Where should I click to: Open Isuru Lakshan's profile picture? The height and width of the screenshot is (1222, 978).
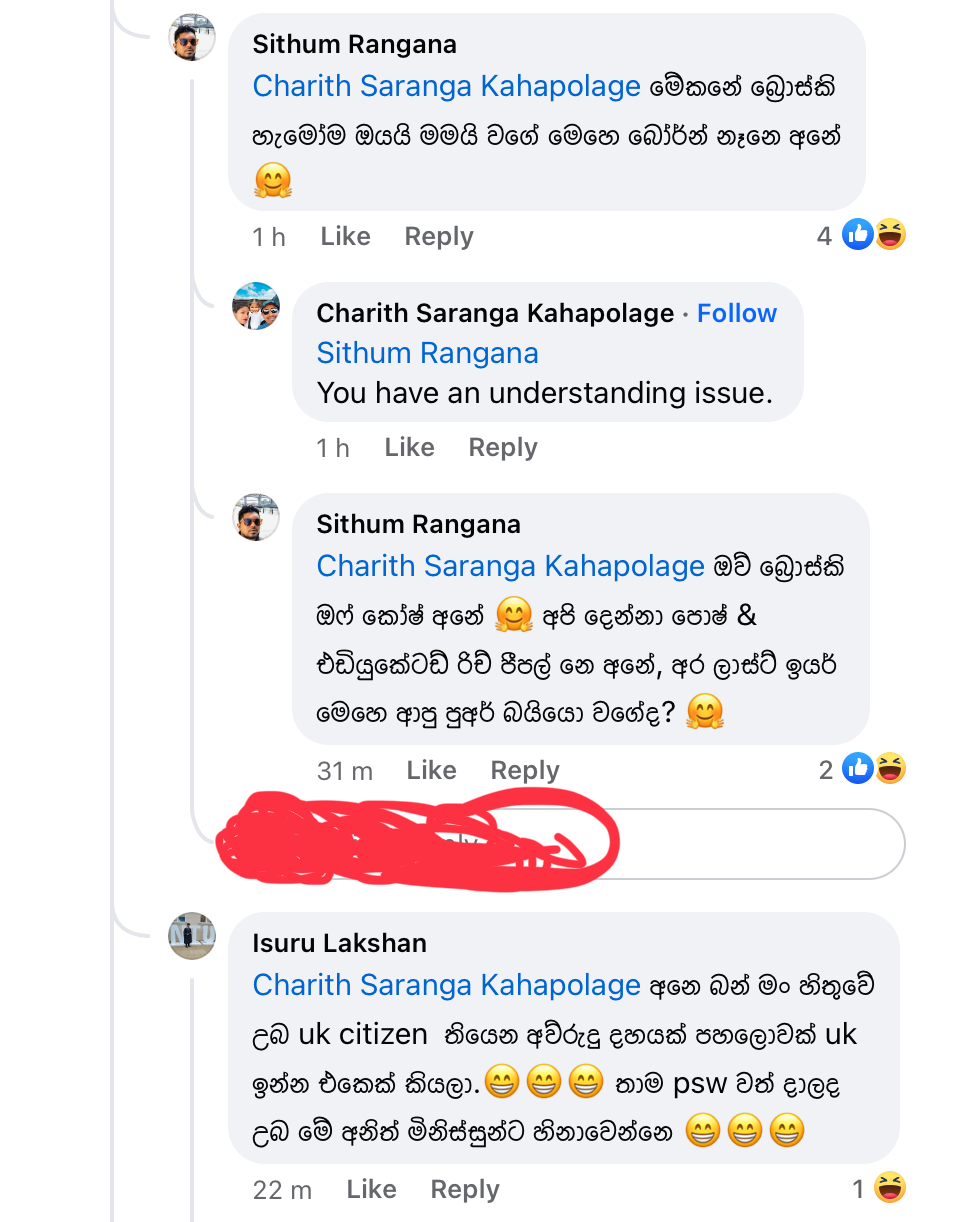tap(192, 936)
